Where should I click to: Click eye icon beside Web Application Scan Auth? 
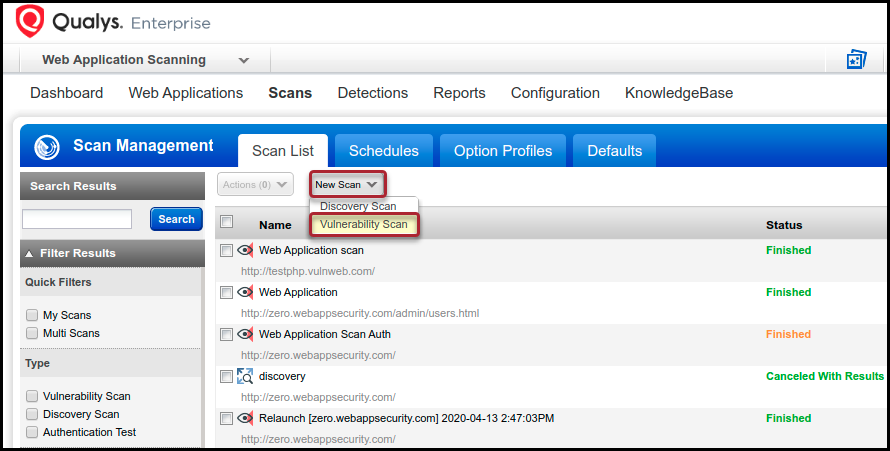click(x=245, y=334)
